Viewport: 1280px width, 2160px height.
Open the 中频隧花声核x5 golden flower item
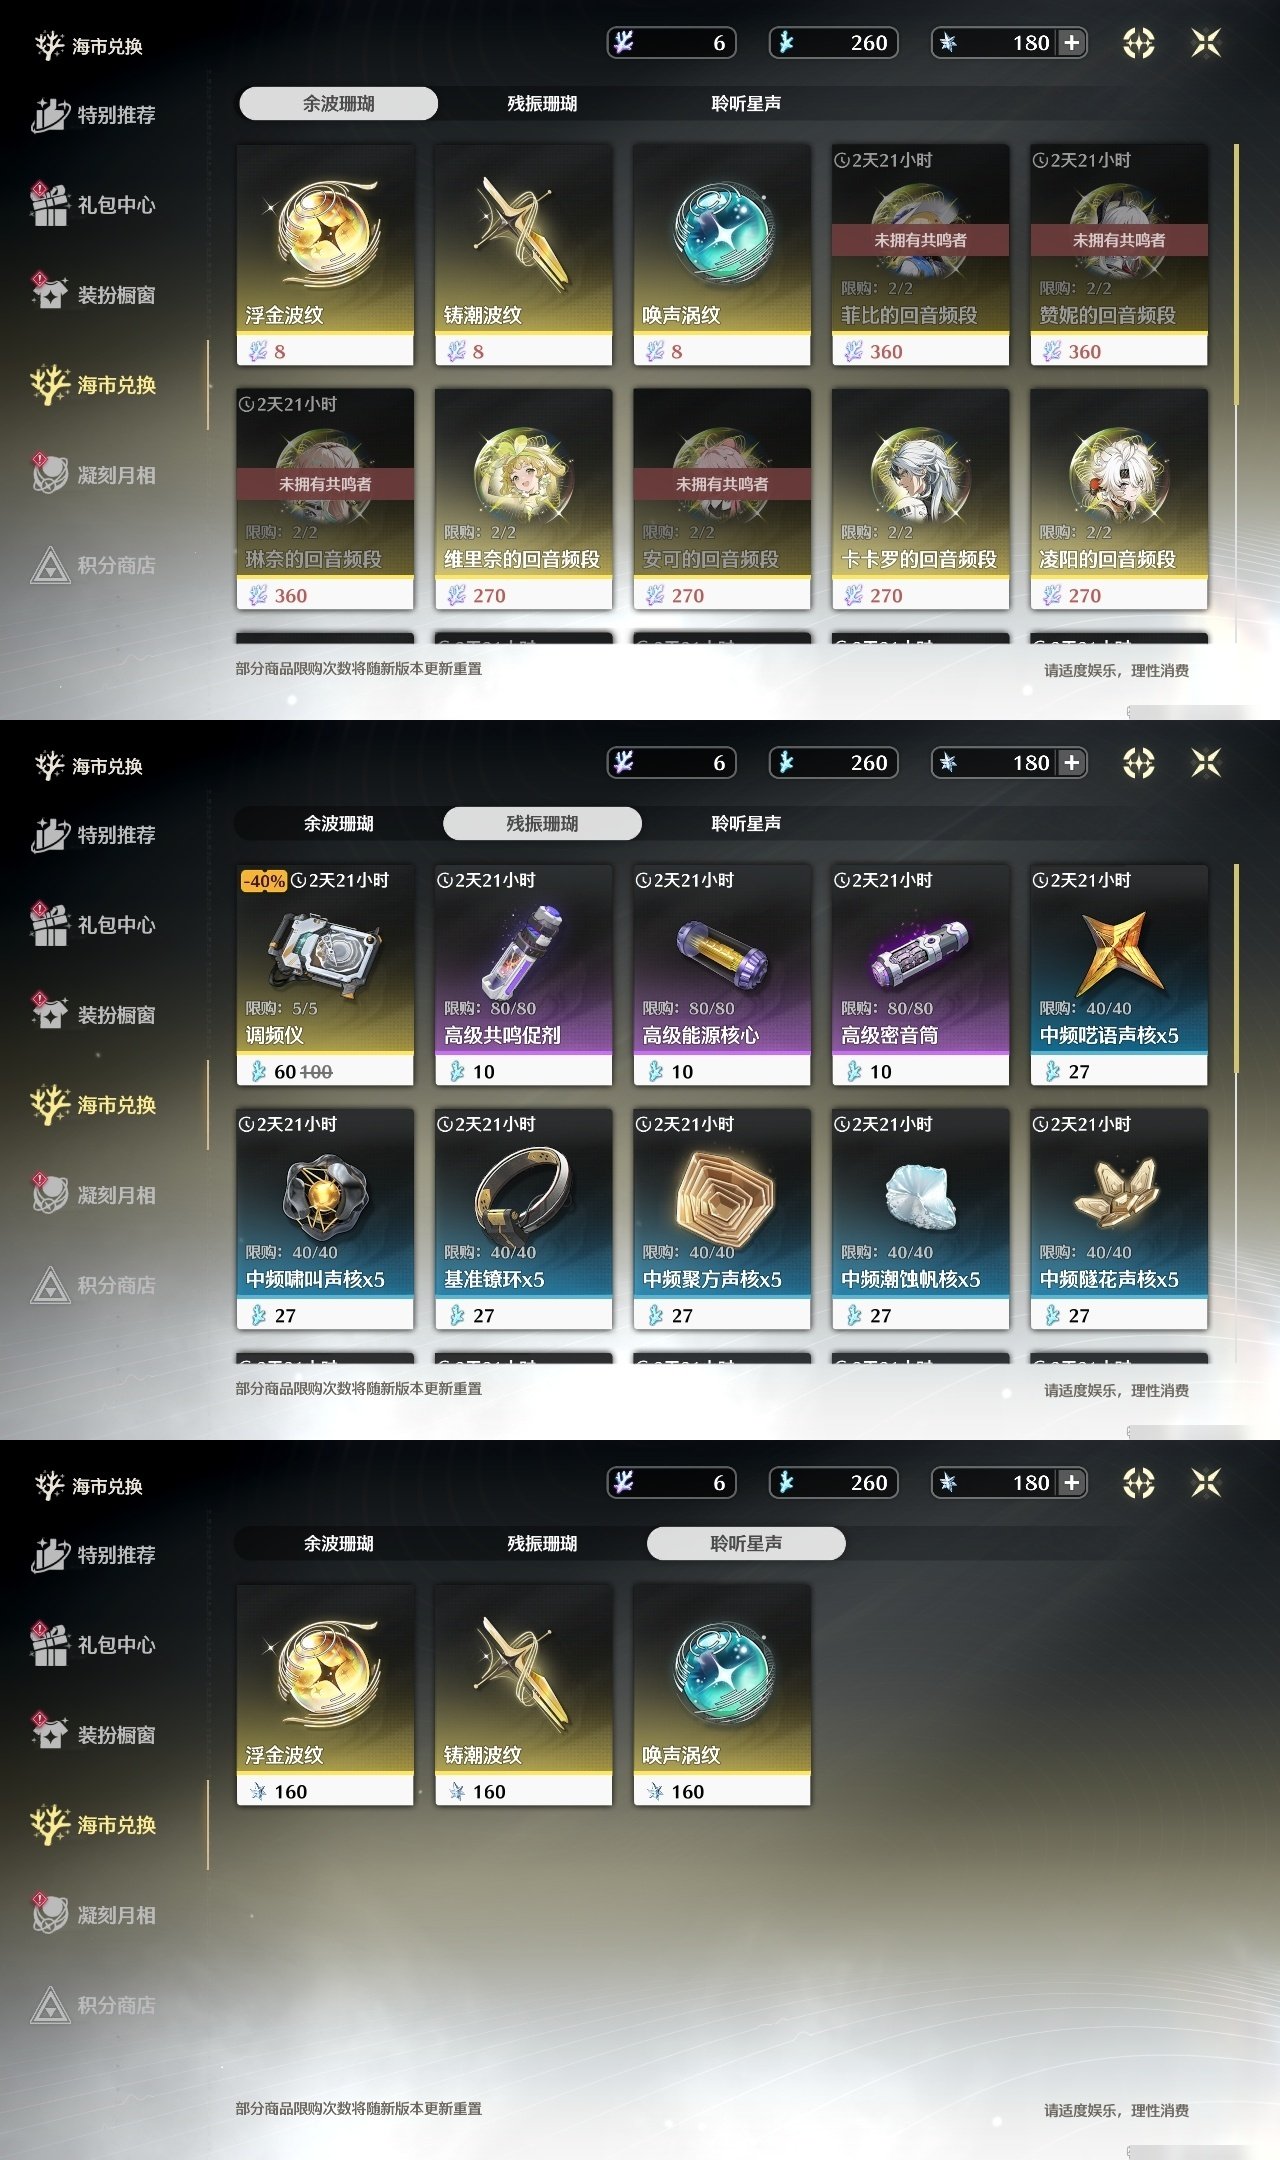pyautogui.click(x=1119, y=1219)
